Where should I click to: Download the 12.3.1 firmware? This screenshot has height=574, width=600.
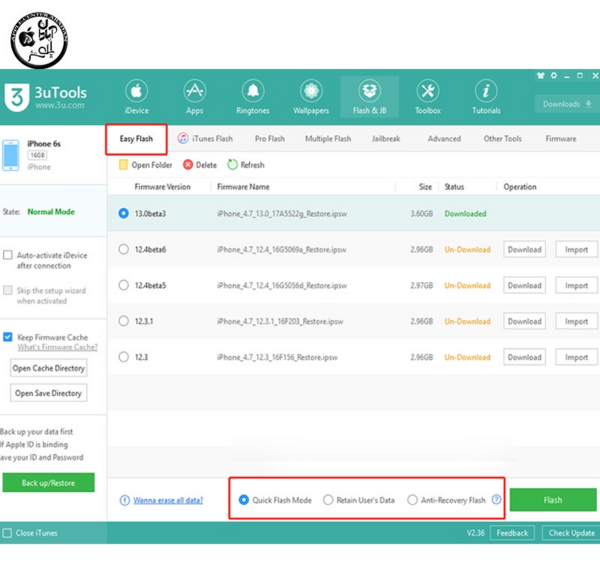coord(525,321)
